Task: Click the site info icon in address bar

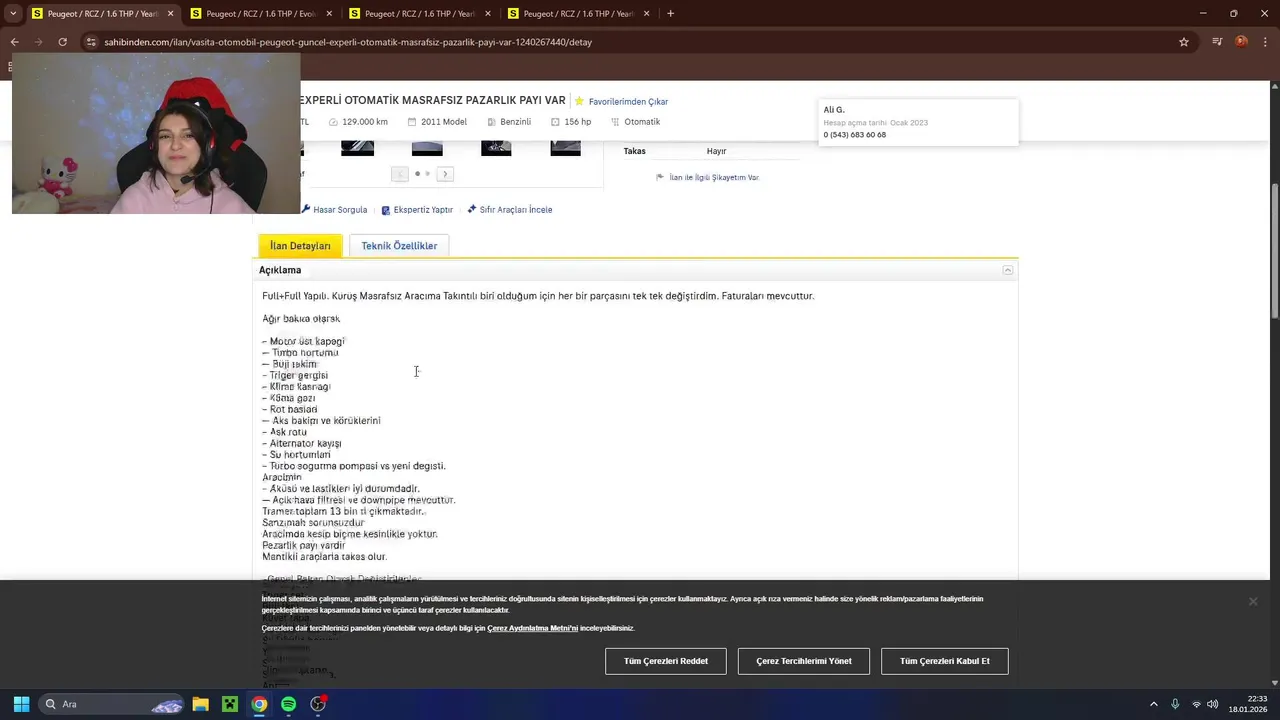Action: tap(91, 42)
